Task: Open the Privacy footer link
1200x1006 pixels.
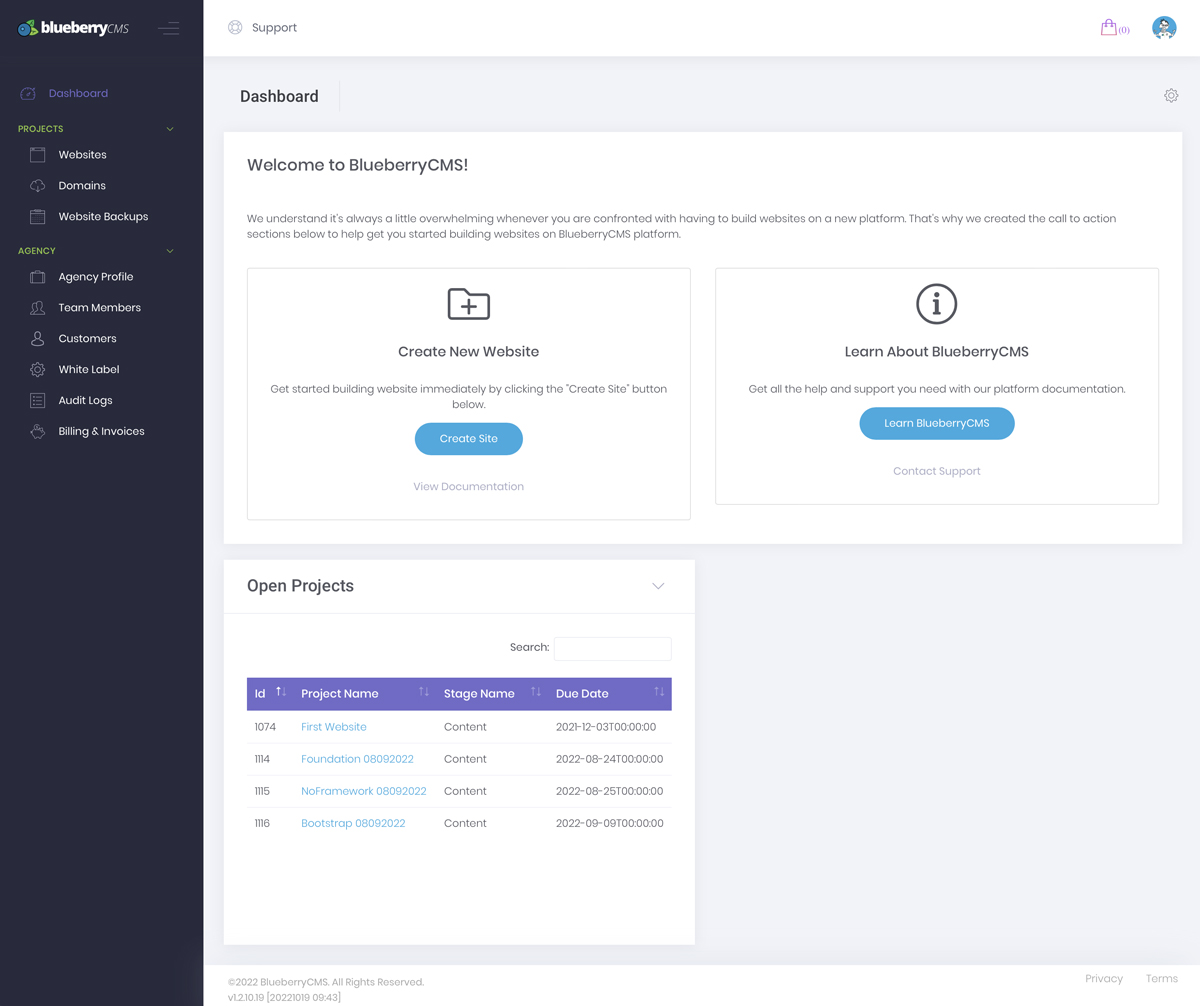Action: 1104,979
